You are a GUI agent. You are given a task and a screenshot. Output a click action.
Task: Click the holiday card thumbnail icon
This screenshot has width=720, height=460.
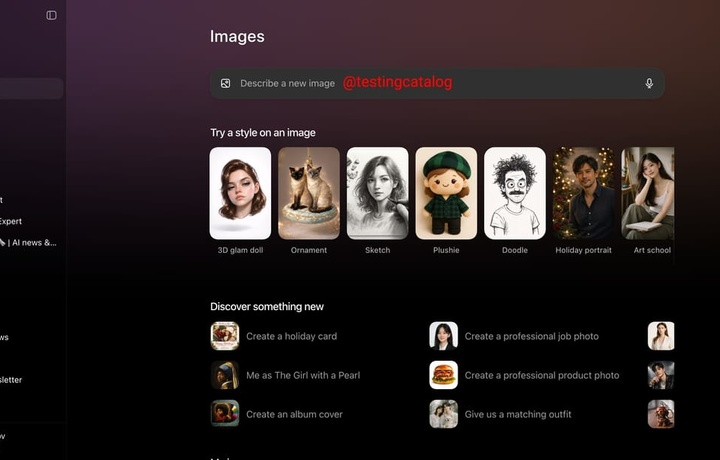pyautogui.click(x=224, y=336)
